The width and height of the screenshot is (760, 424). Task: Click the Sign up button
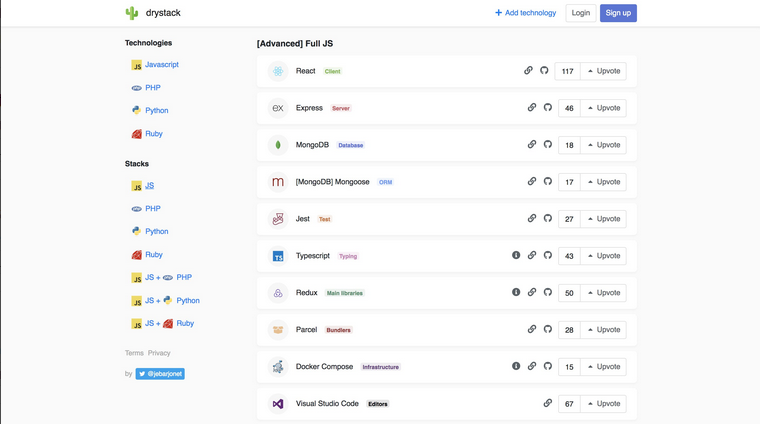618,13
